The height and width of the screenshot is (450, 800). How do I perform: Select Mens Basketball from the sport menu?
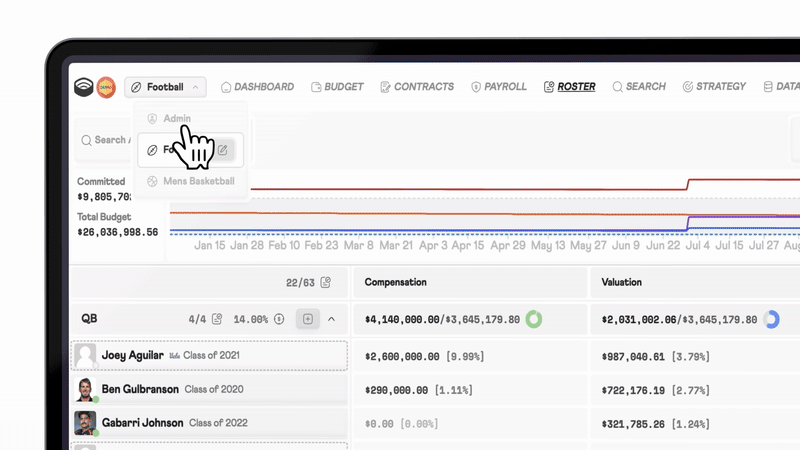(x=198, y=181)
